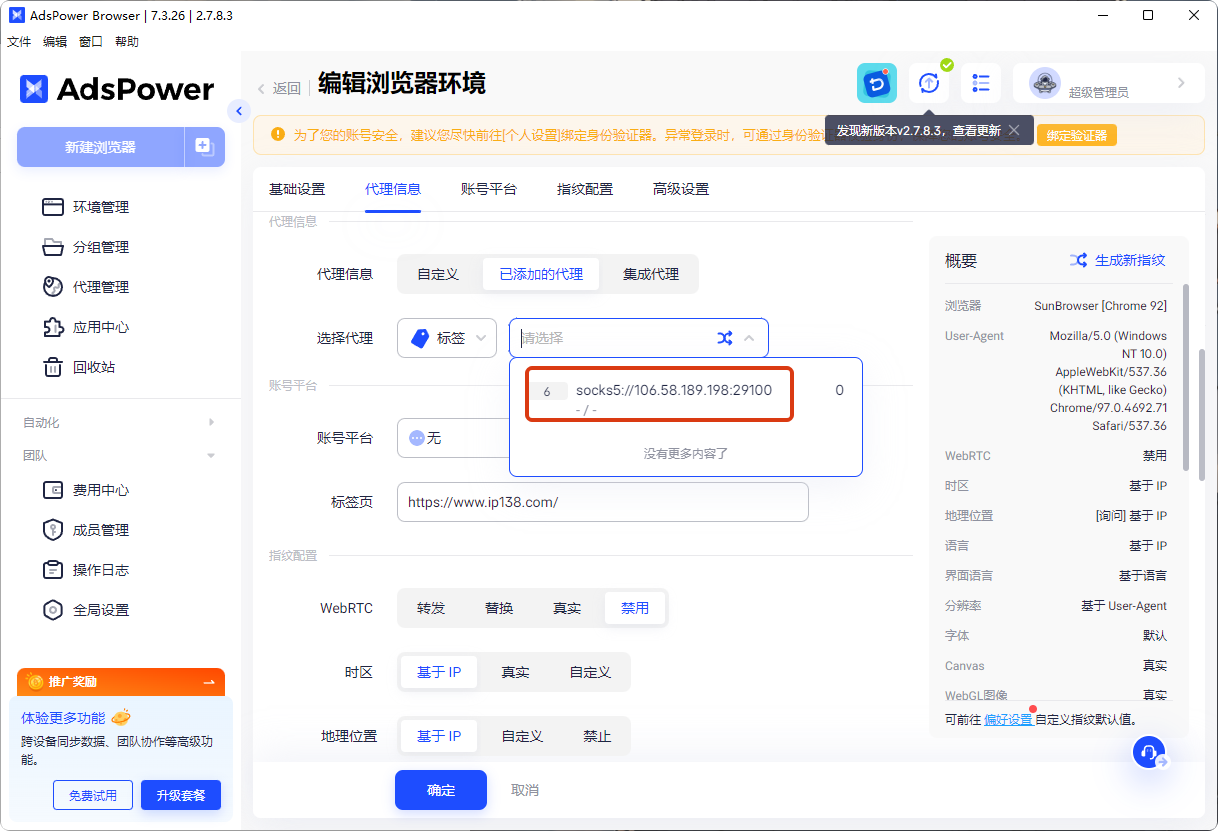Click 取消 to cancel editing
The height and width of the screenshot is (831, 1218).
tap(525, 790)
